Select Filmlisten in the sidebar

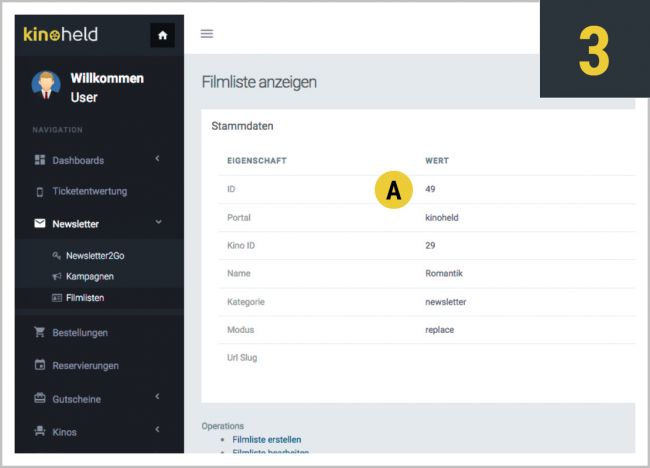(85, 298)
